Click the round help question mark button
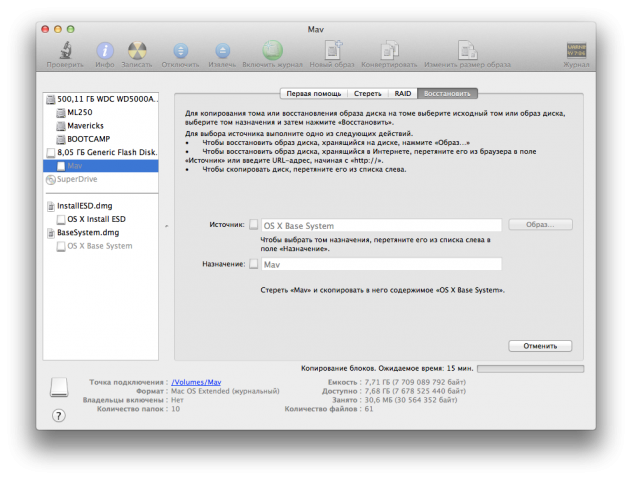The width and height of the screenshot is (632, 480). tap(59, 416)
